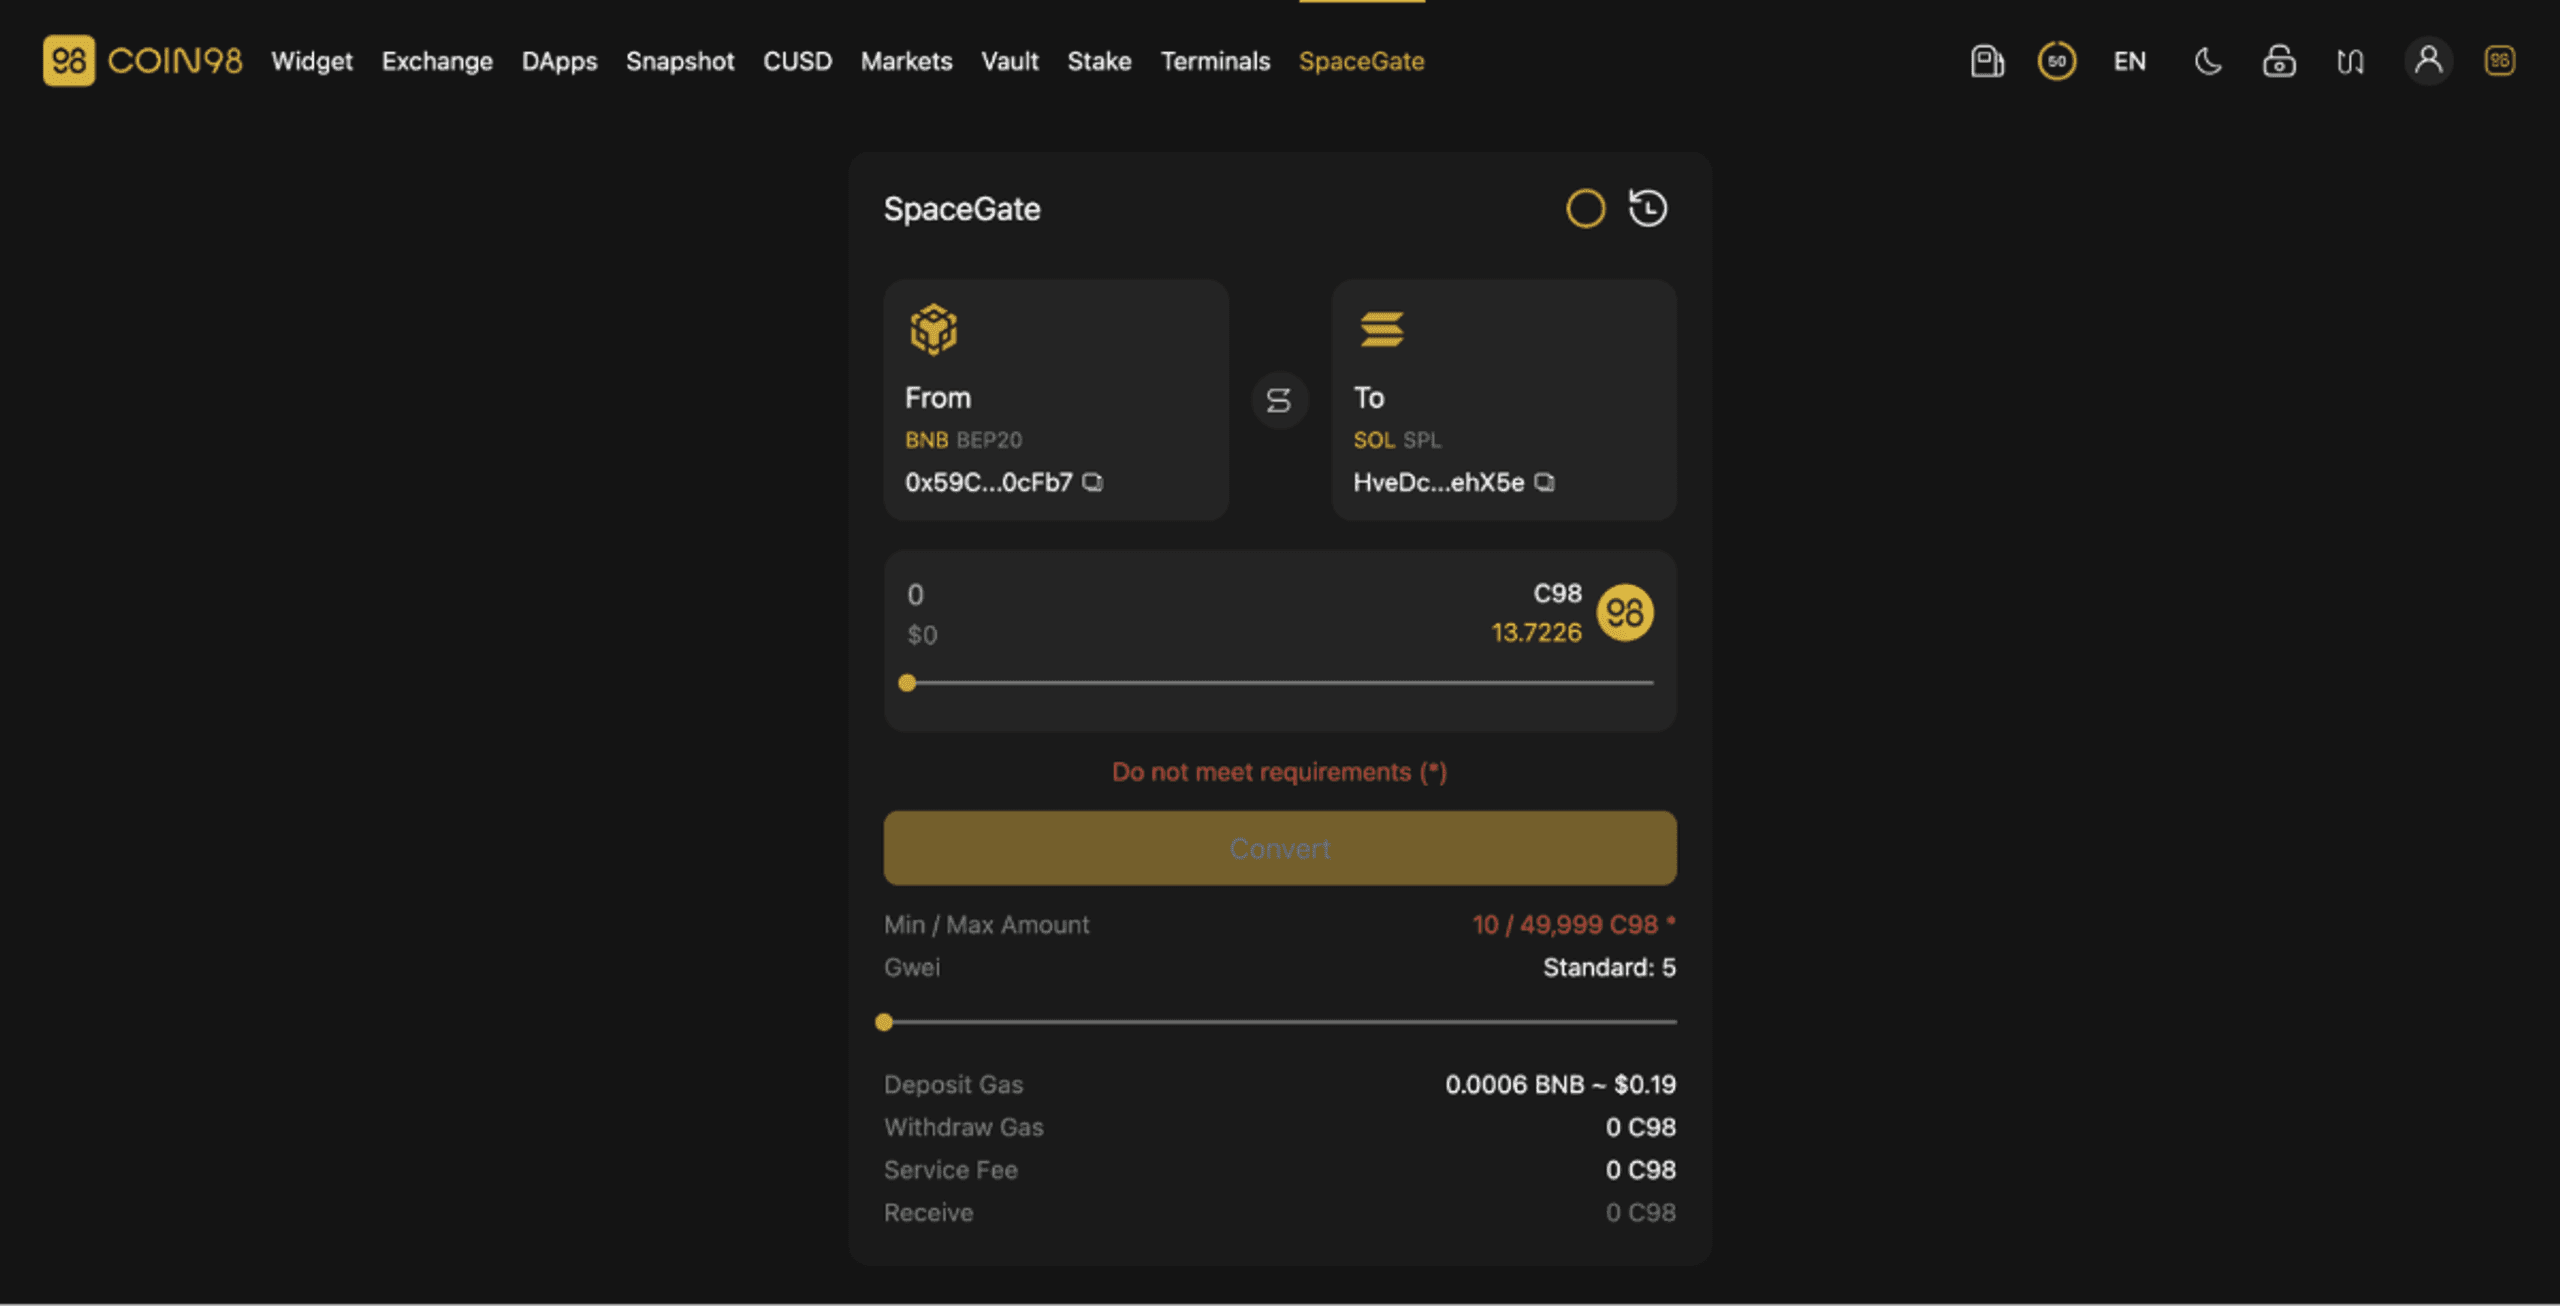This screenshot has width=2560, height=1306.
Task: Click the Withdraw Gas label
Action: 964,1127
